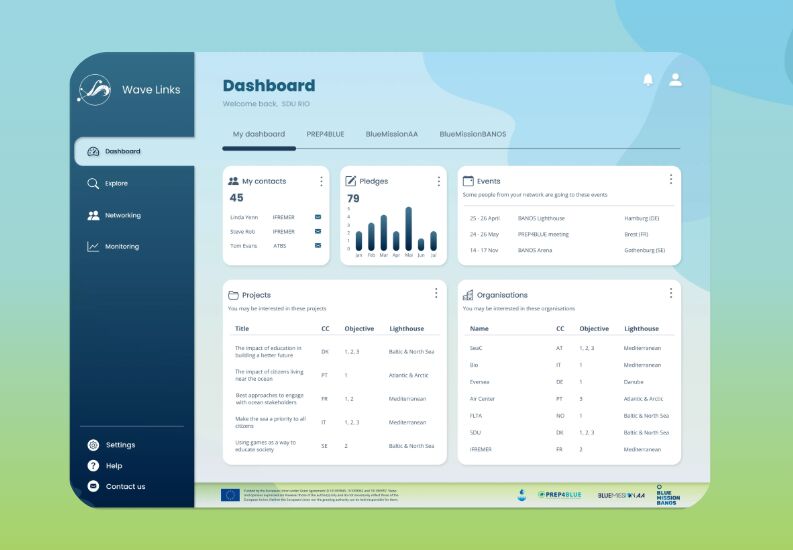Click the My contacts people icon

[233, 181]
